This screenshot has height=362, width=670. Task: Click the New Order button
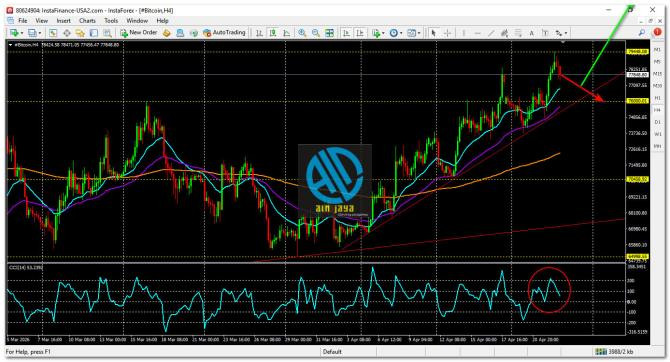point(138,32)
